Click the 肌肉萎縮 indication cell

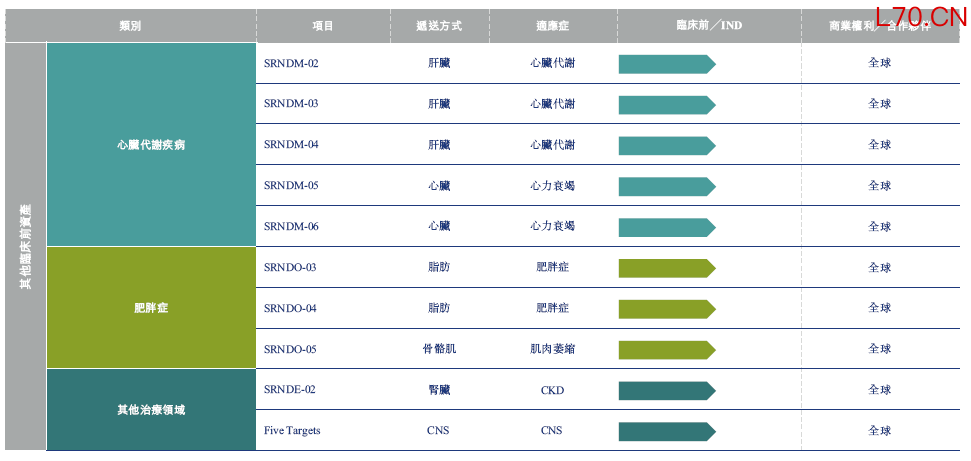coord(552,349)
